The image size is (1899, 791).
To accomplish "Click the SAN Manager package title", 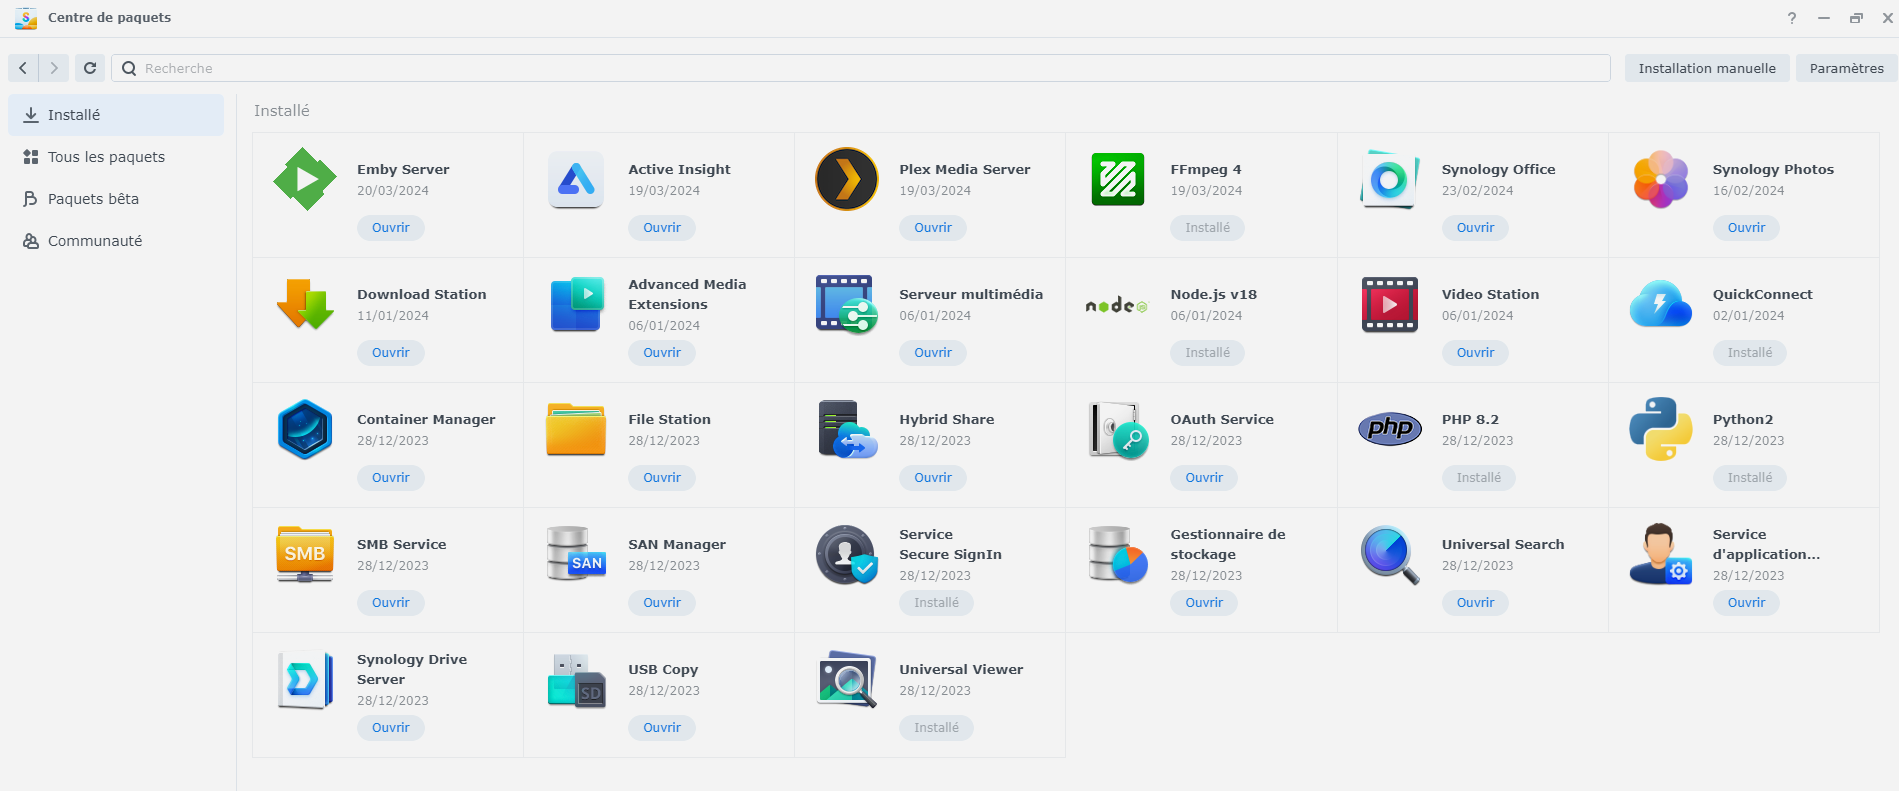I will tap(677, 545).
